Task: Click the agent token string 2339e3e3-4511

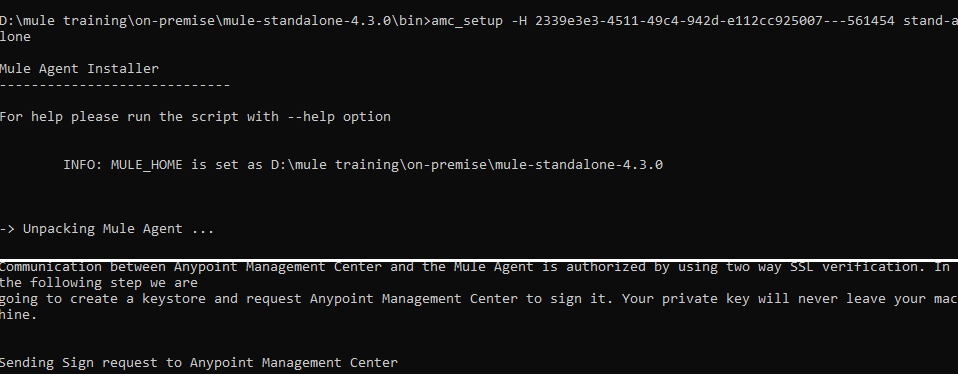Action: coord(715,21)
